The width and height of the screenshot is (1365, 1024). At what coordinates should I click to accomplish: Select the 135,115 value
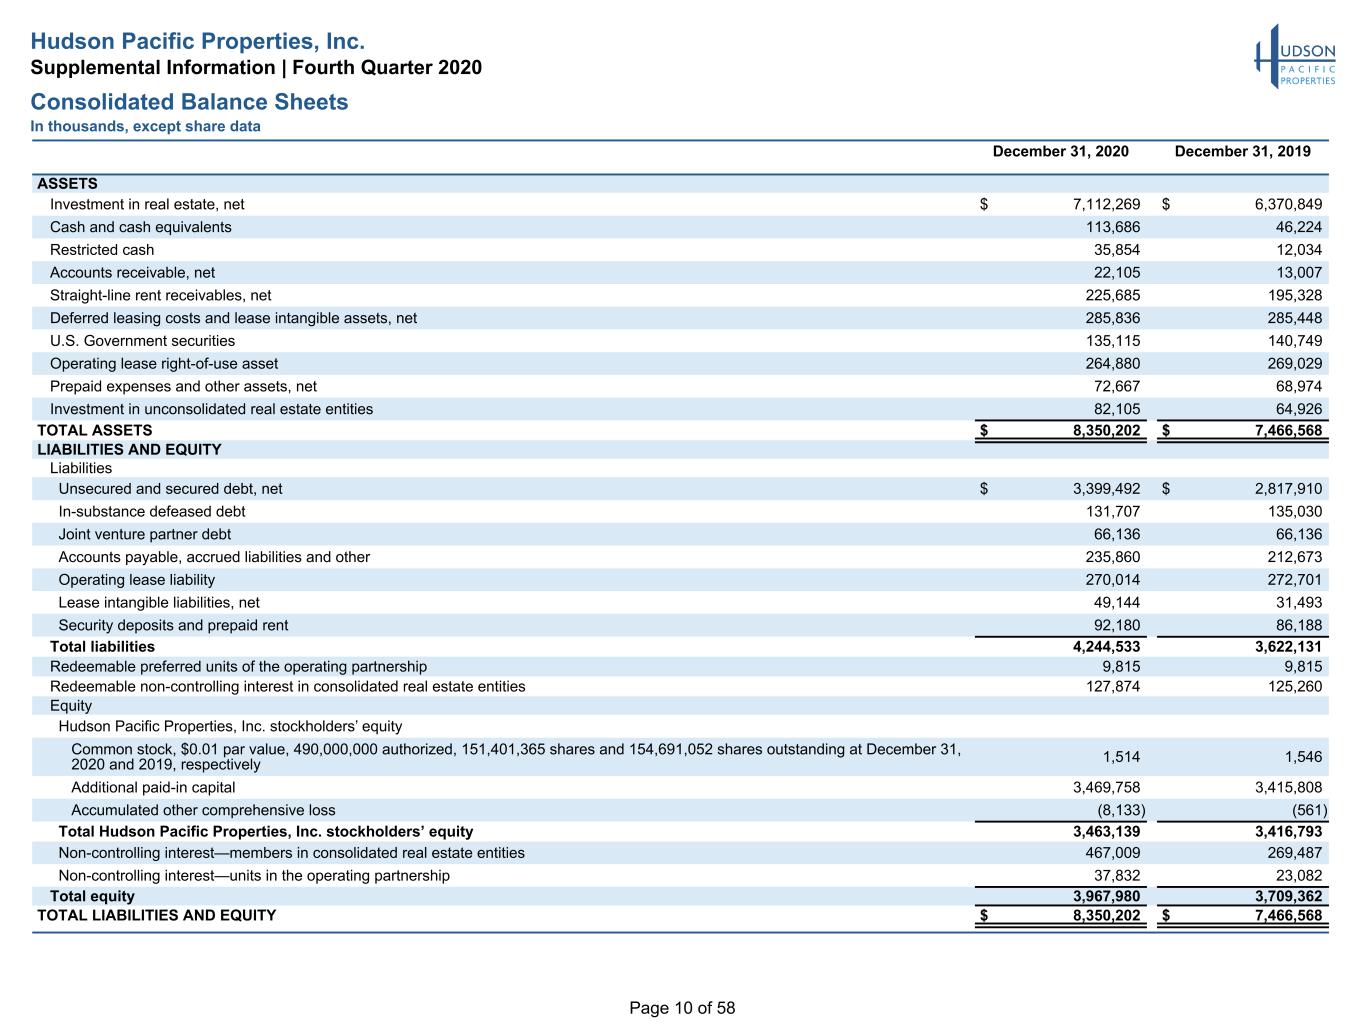[x=1112, y=341]
